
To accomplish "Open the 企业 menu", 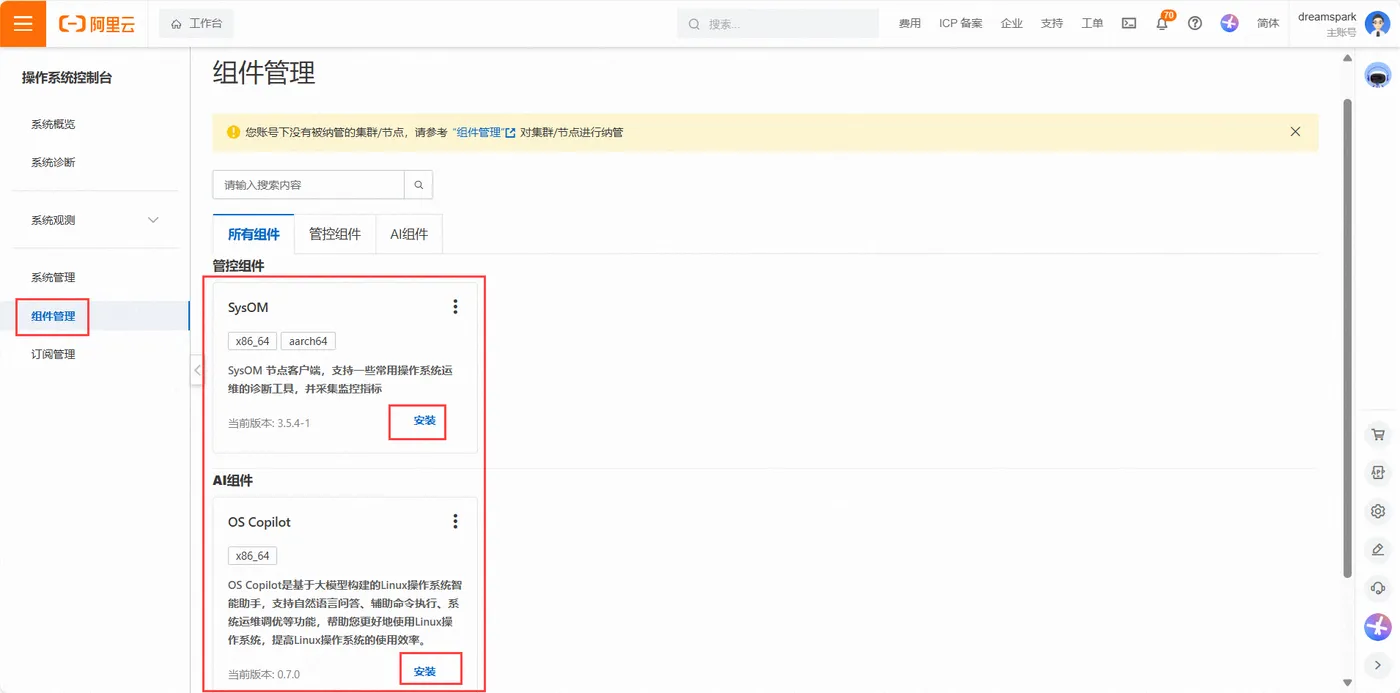I will pyautogui.click(x=1011, y=23).
